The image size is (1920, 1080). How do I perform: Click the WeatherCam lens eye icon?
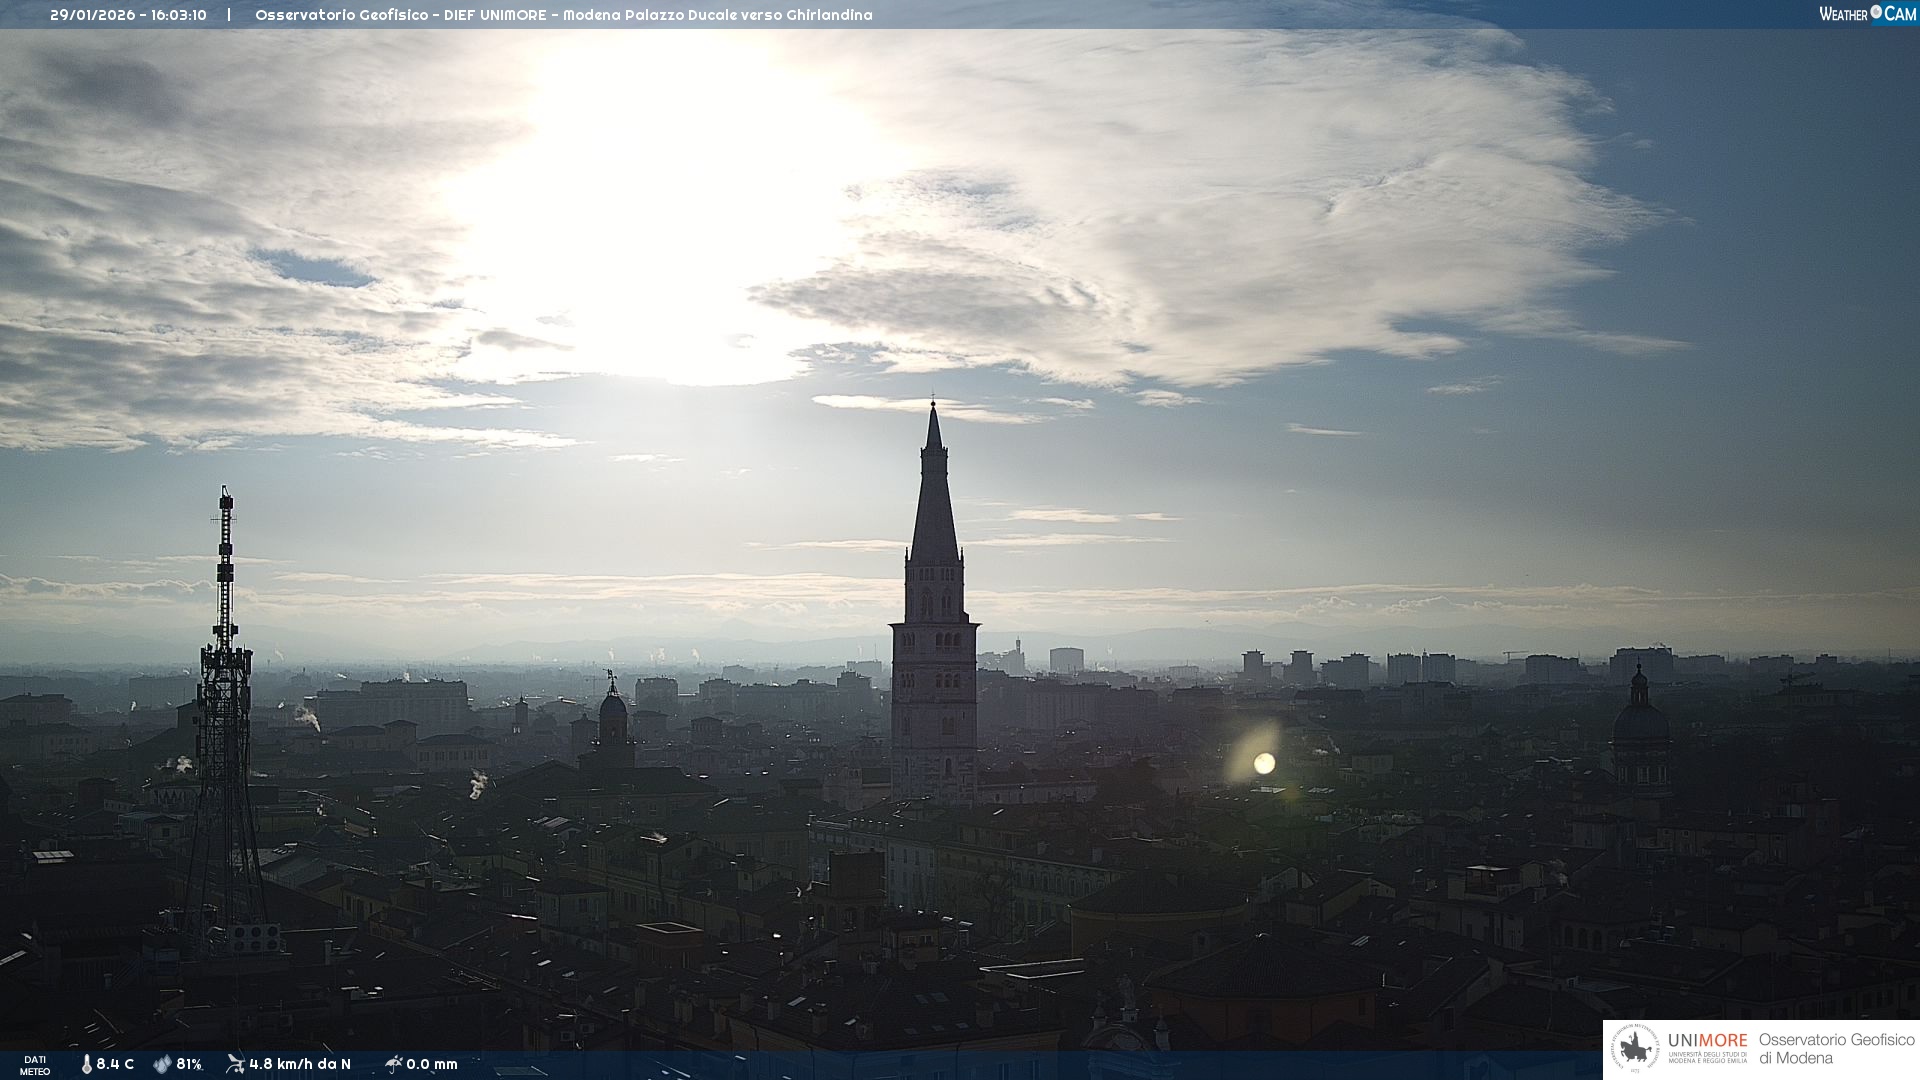(x=1876, y=12)
